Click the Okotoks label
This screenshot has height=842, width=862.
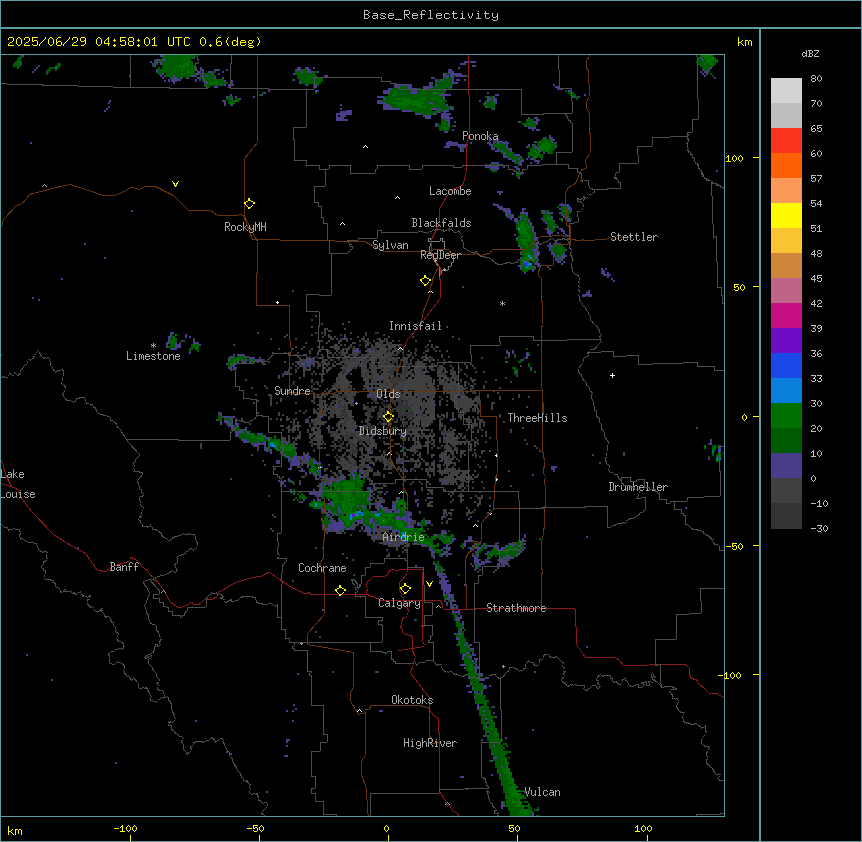pos(412,700)
